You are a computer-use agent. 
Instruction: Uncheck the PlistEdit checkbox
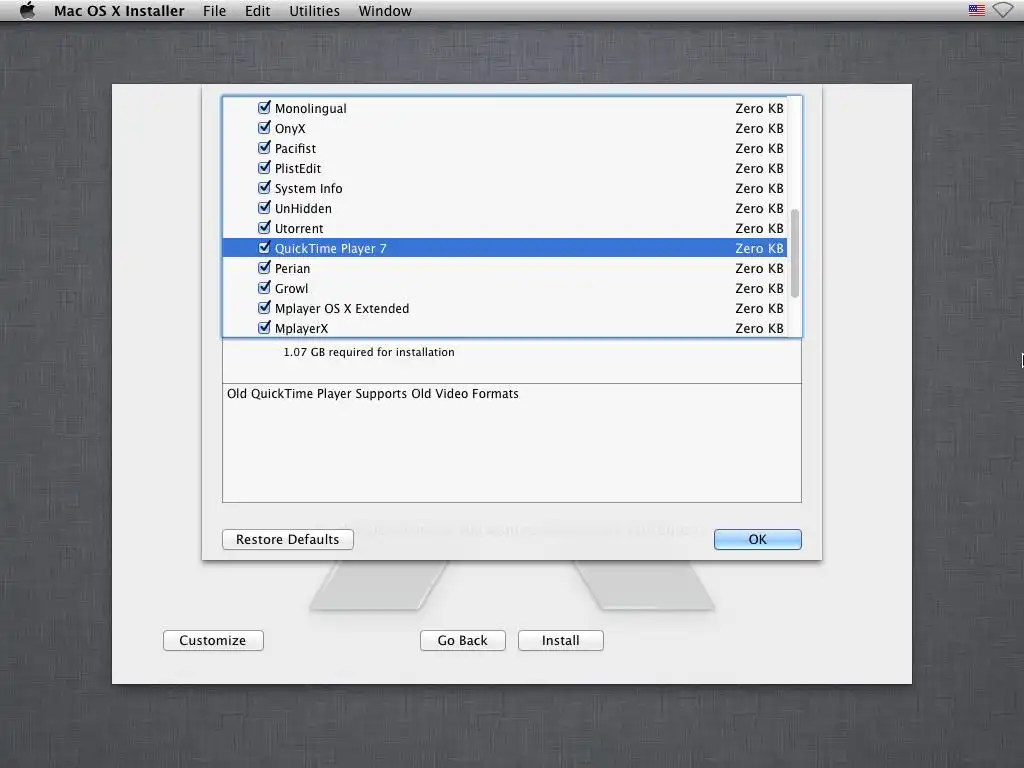point(264,168)
